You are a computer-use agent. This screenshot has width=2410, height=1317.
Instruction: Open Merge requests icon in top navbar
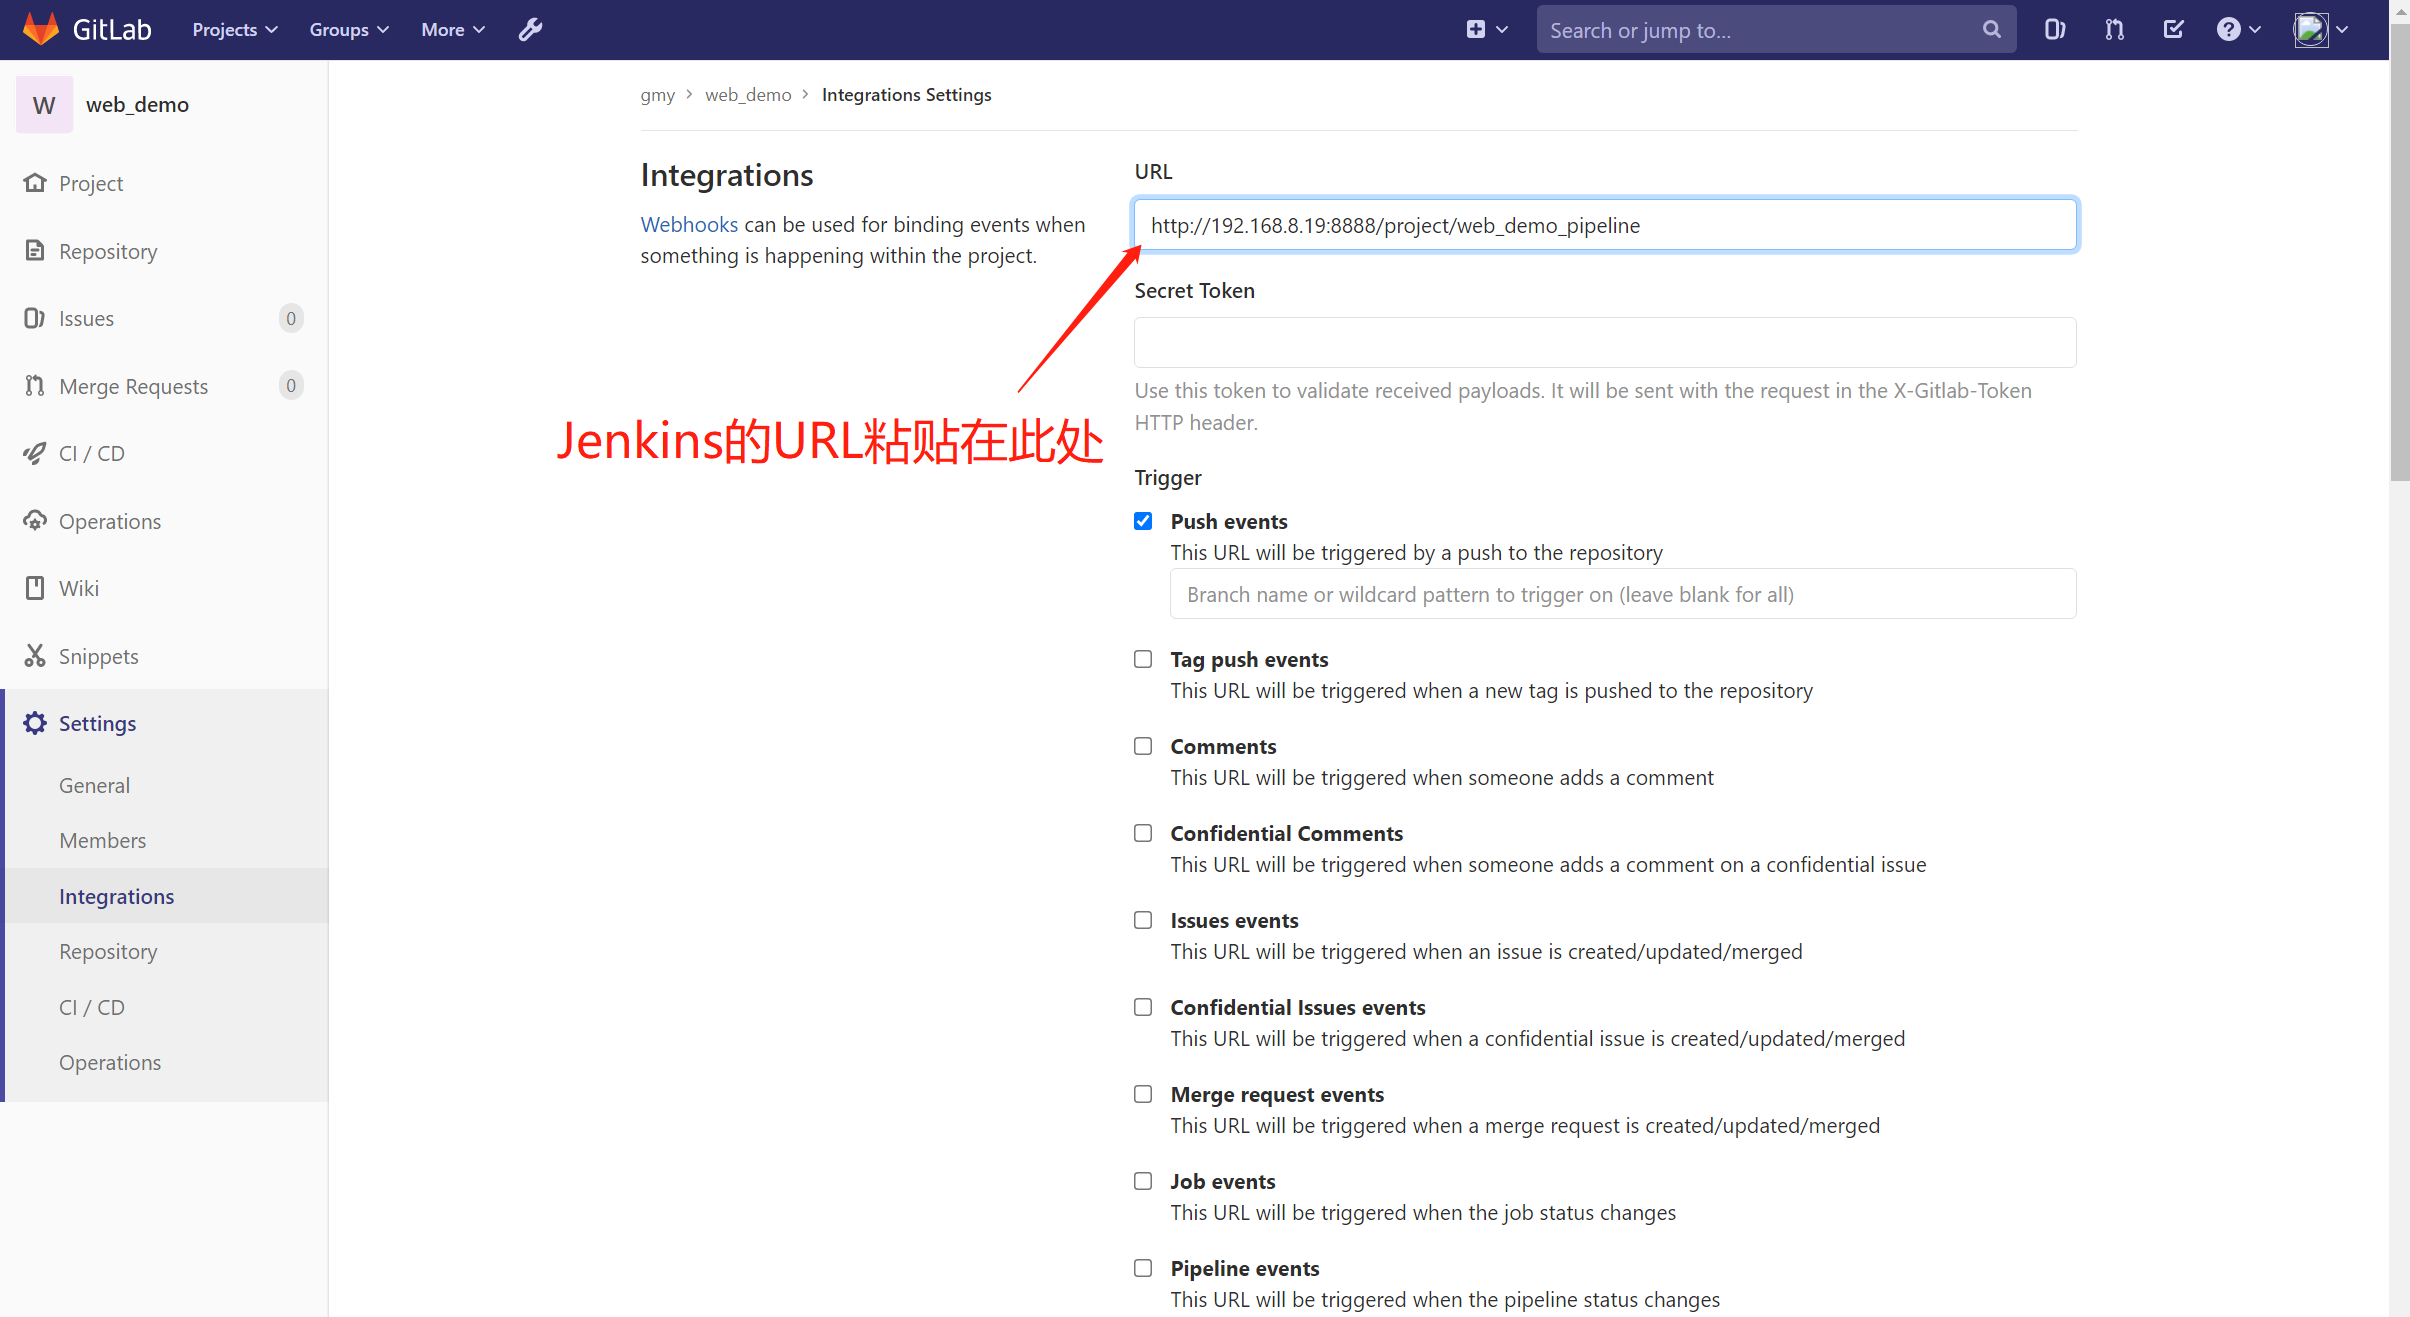pos(2114,30)
